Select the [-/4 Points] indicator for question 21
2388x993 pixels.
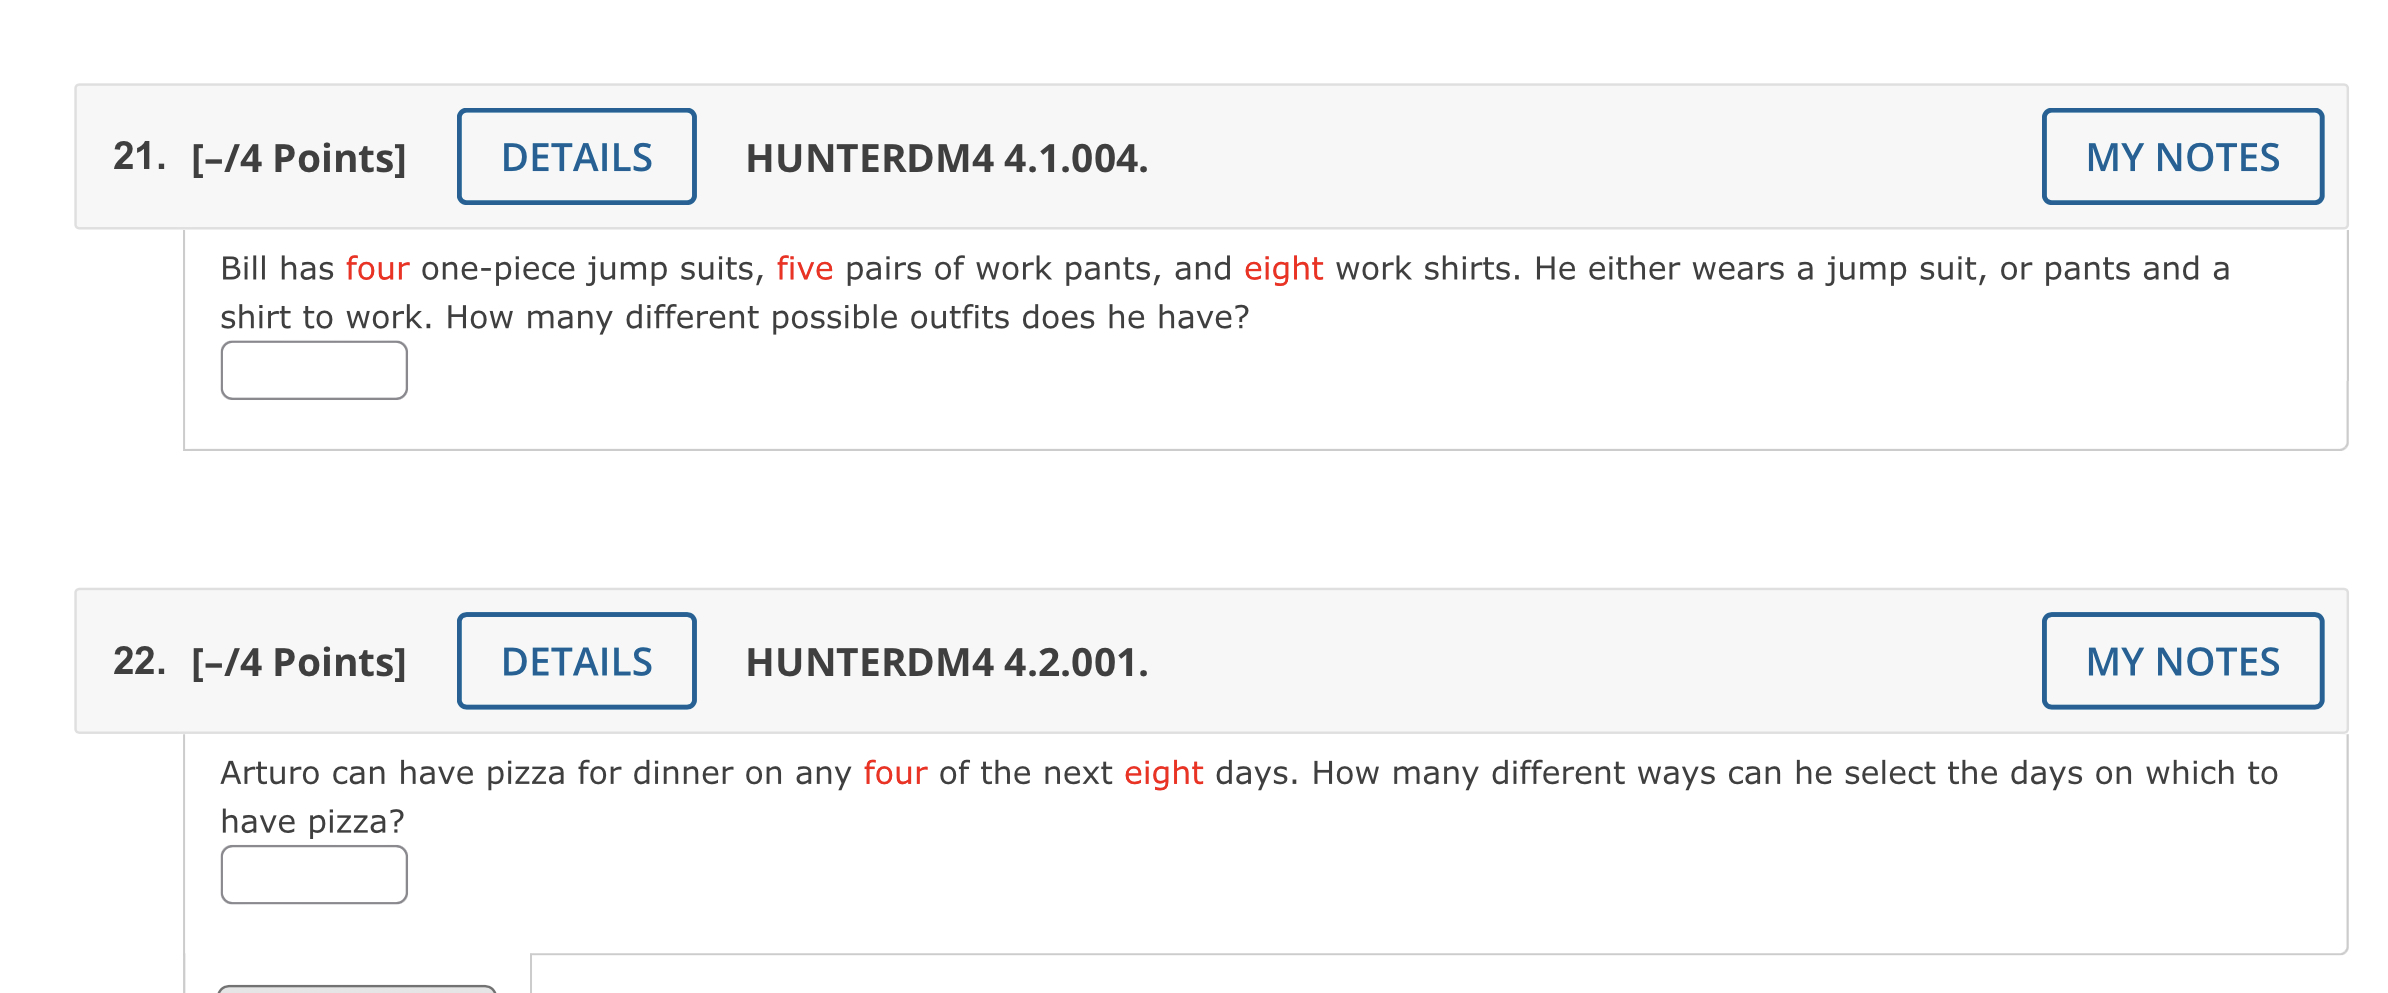pos(296,156)
